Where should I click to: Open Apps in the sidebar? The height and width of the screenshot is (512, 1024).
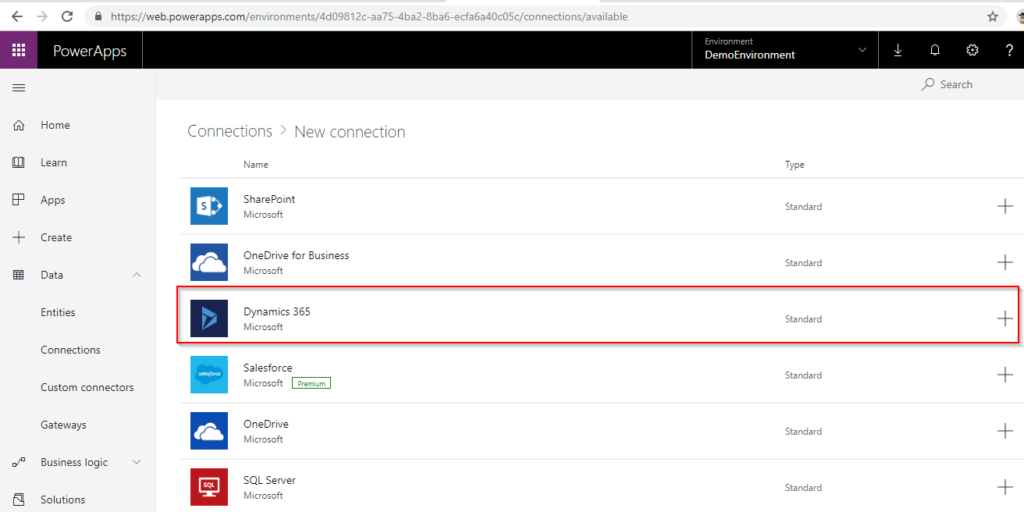click(x=53, y=200)
